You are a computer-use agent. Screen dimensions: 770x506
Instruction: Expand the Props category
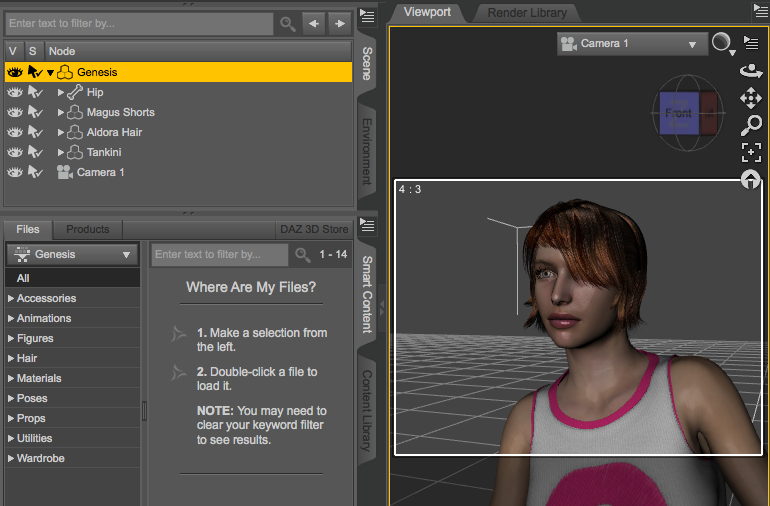coord(11,419)
